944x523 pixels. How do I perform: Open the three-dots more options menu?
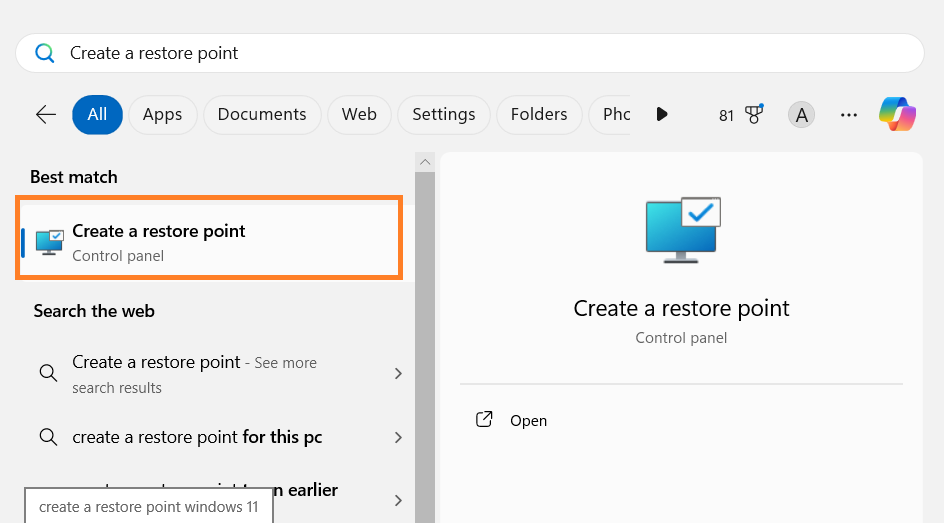(849, 115)
